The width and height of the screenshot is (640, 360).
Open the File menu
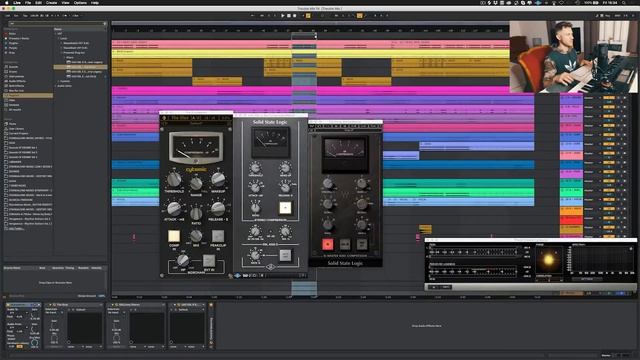point(28,2)
